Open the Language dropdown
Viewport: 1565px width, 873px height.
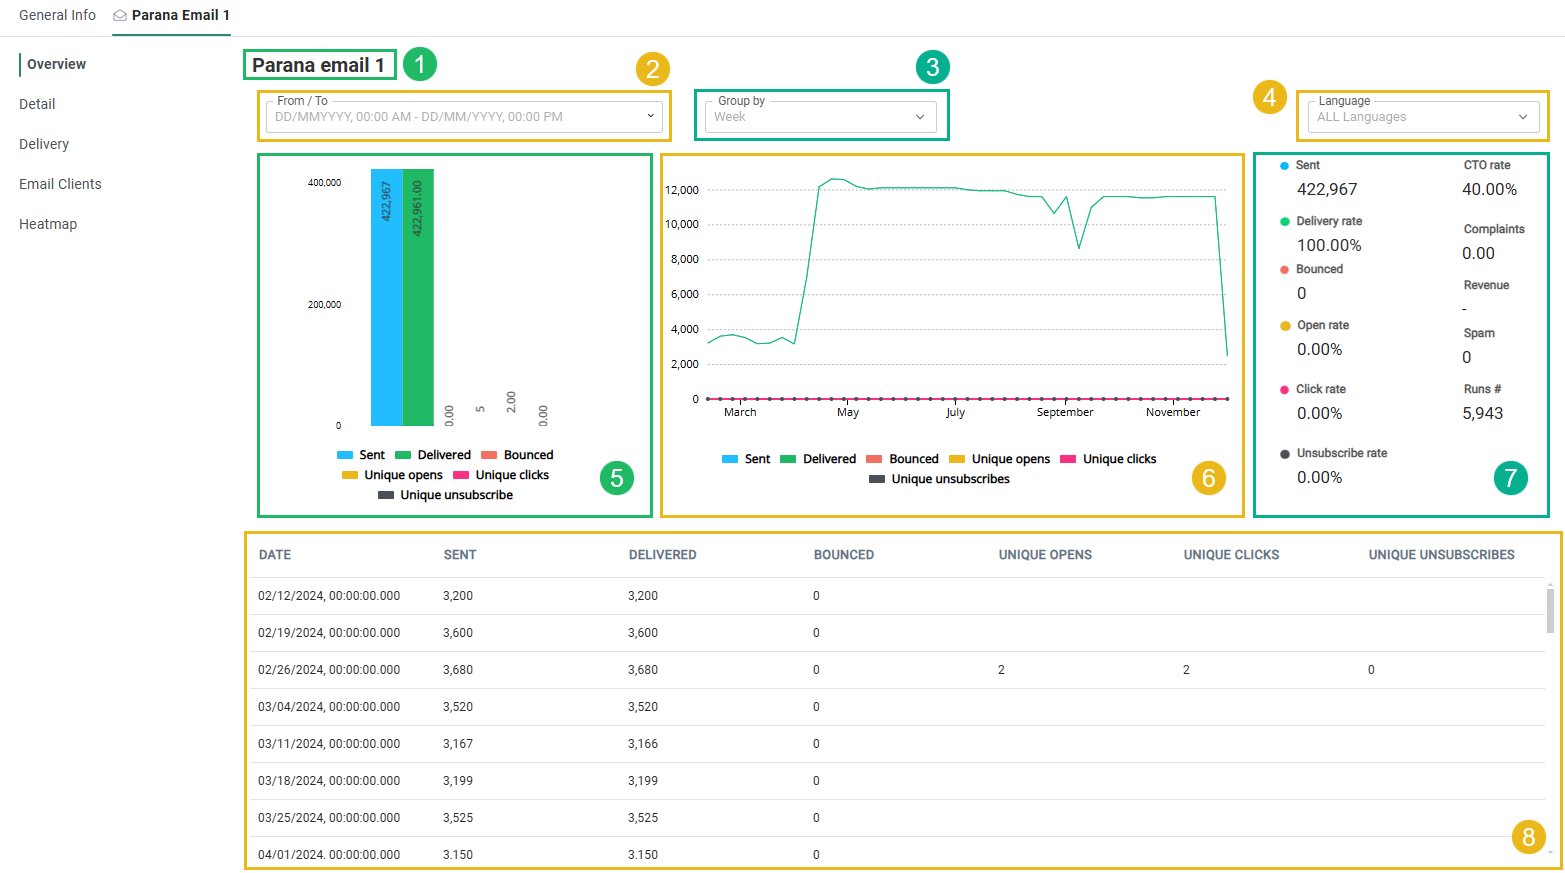click(x=1422, y=117)
